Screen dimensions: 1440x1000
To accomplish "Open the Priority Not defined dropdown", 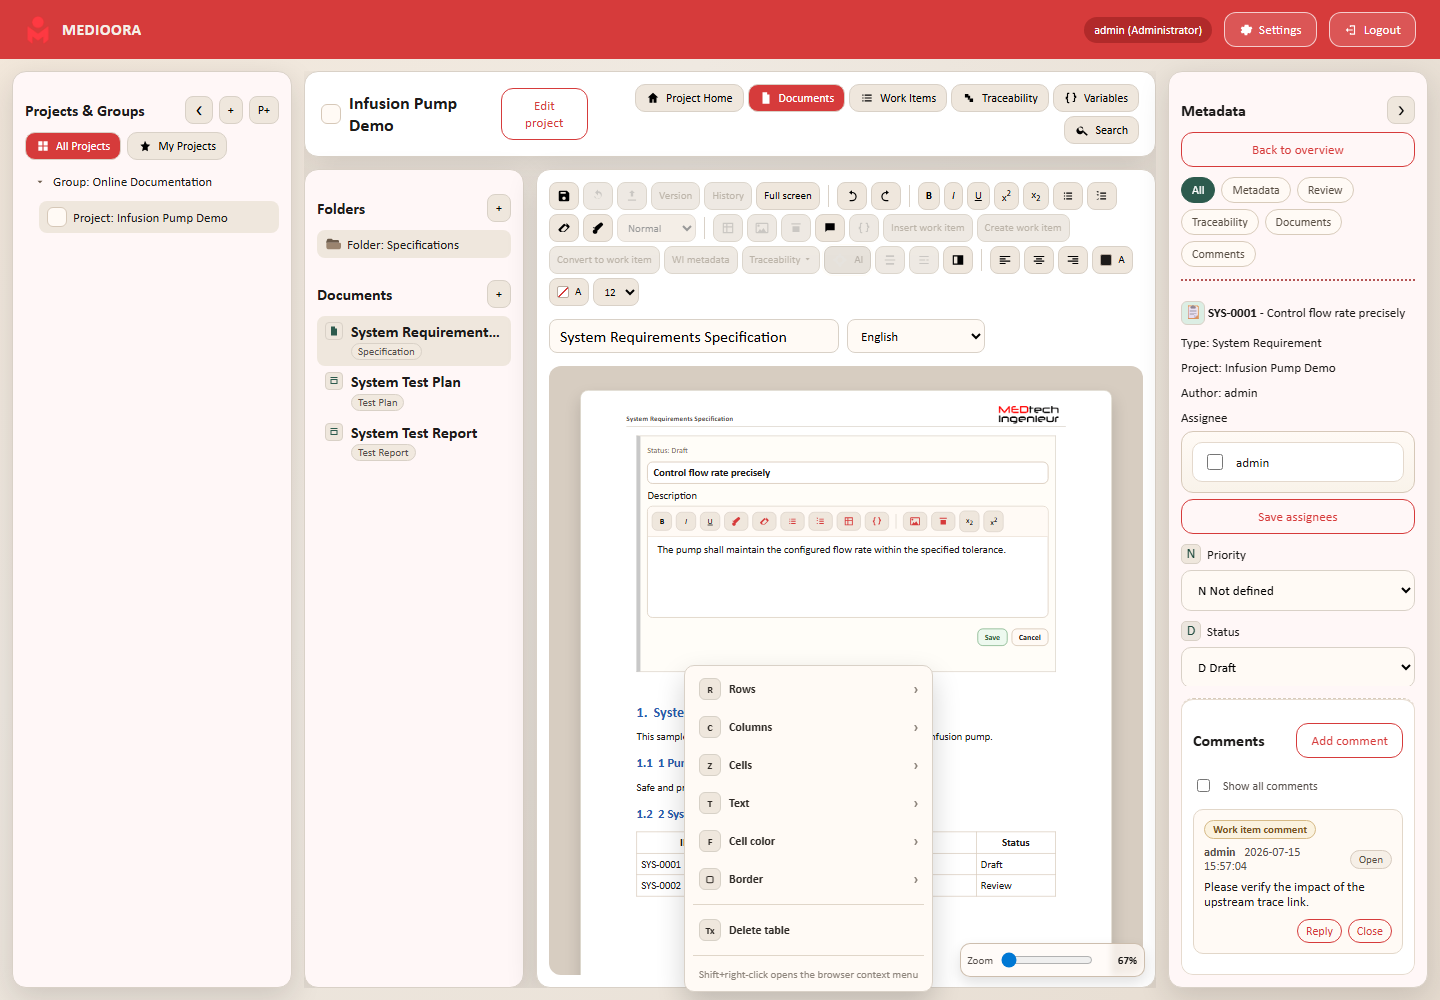I will [x=1298, y=590].
